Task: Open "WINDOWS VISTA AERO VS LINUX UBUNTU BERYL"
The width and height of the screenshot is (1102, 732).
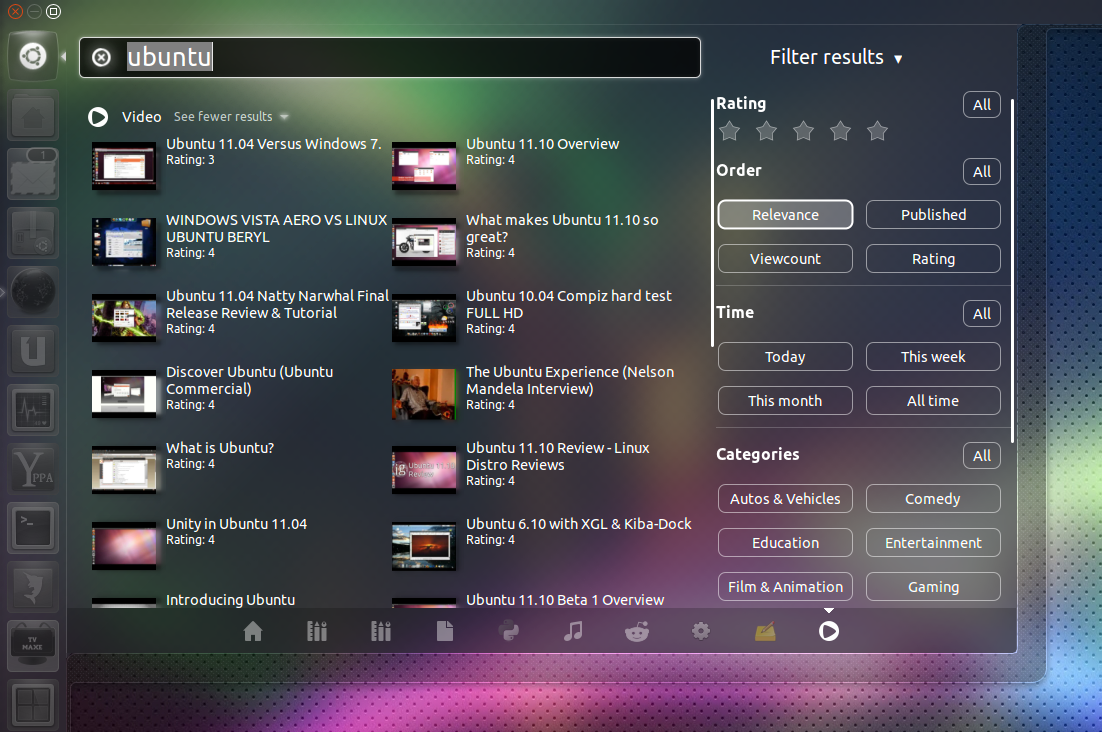Action: coord(276,228)
